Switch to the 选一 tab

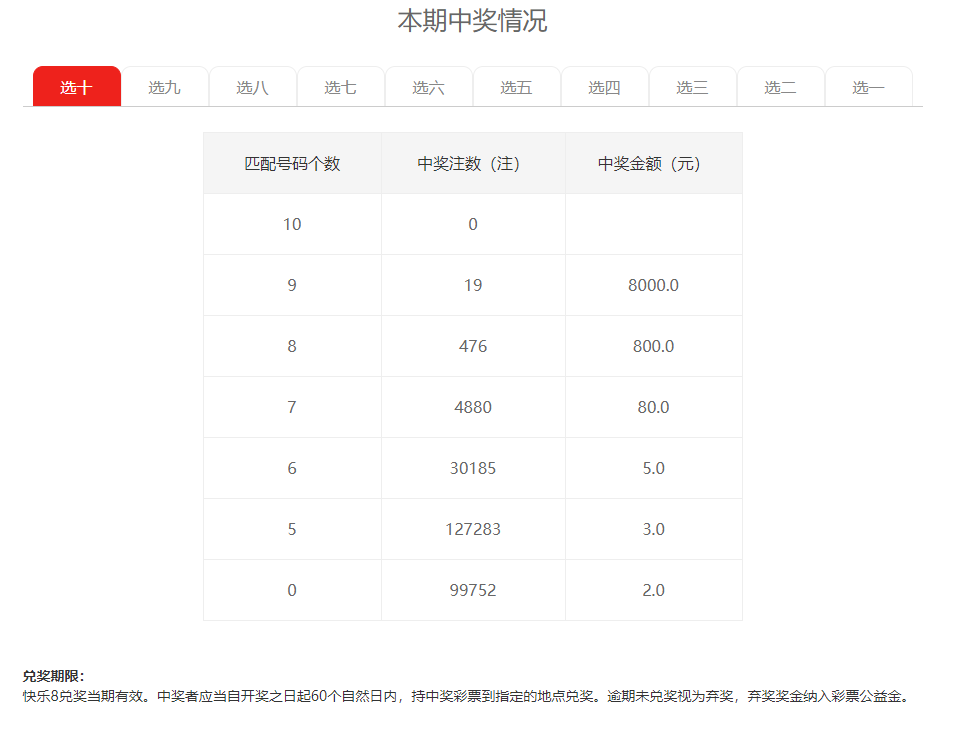869,87
